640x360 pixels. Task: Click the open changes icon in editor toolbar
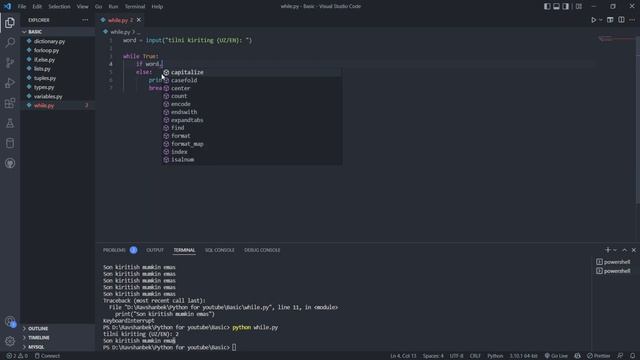610,20
